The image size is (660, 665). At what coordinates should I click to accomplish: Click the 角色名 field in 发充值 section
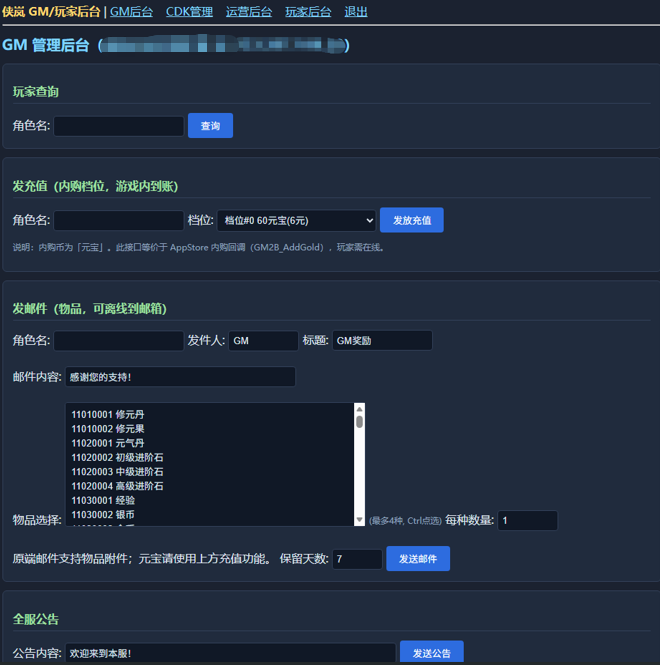(x=119, y=221)
